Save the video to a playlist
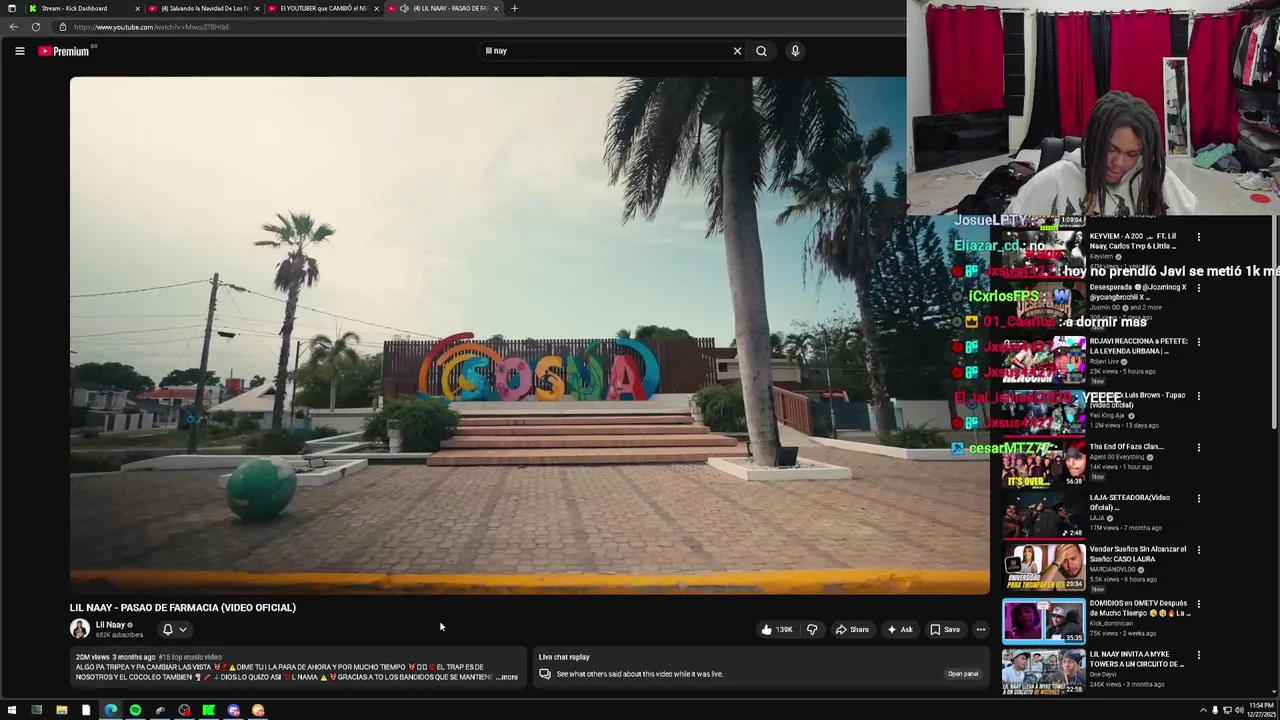Image resolution: width=1280 pixels, height=720 pixels. click(x=945, y=629)
